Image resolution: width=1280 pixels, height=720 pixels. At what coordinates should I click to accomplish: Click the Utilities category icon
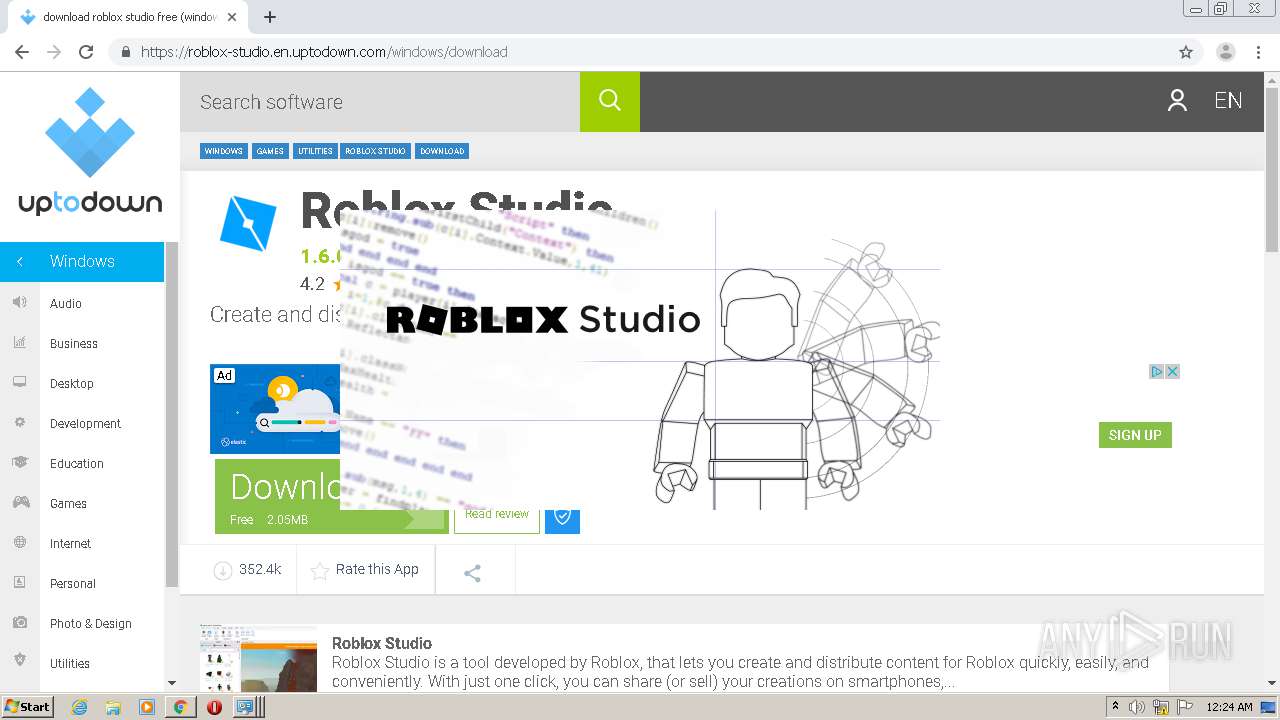[x=20, y=660]
